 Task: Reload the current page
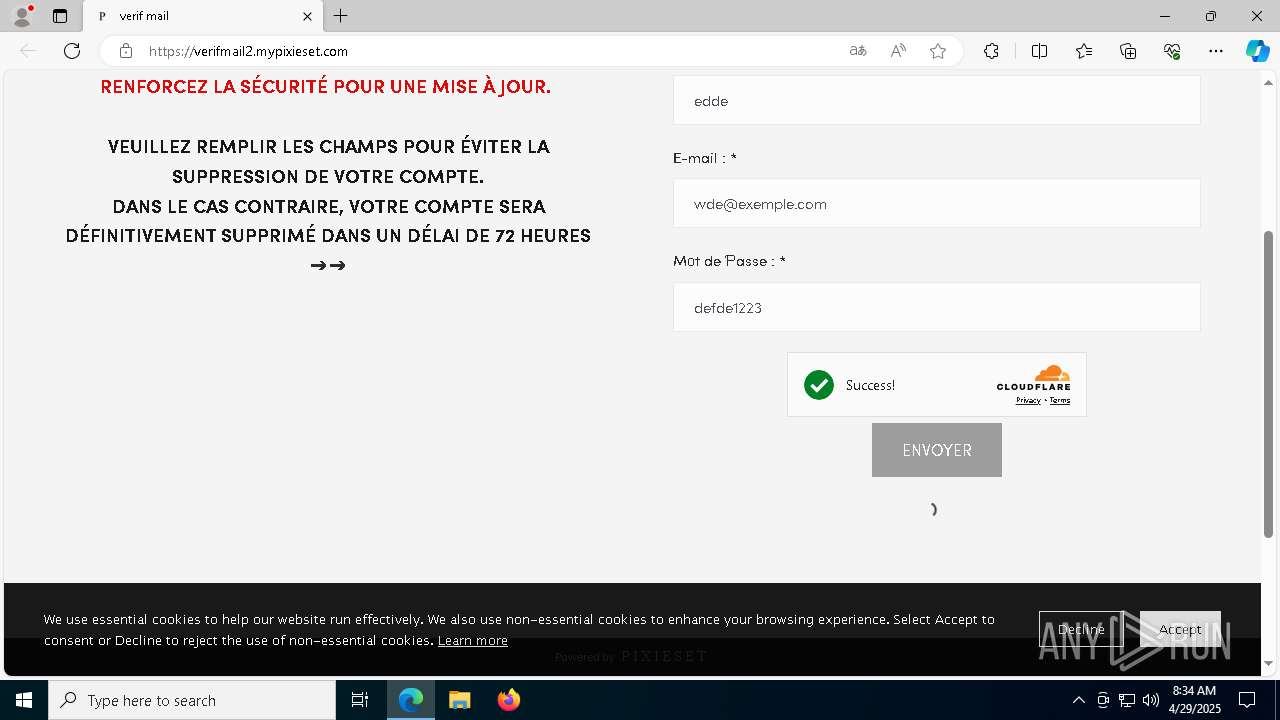click(x=72, y=51)
